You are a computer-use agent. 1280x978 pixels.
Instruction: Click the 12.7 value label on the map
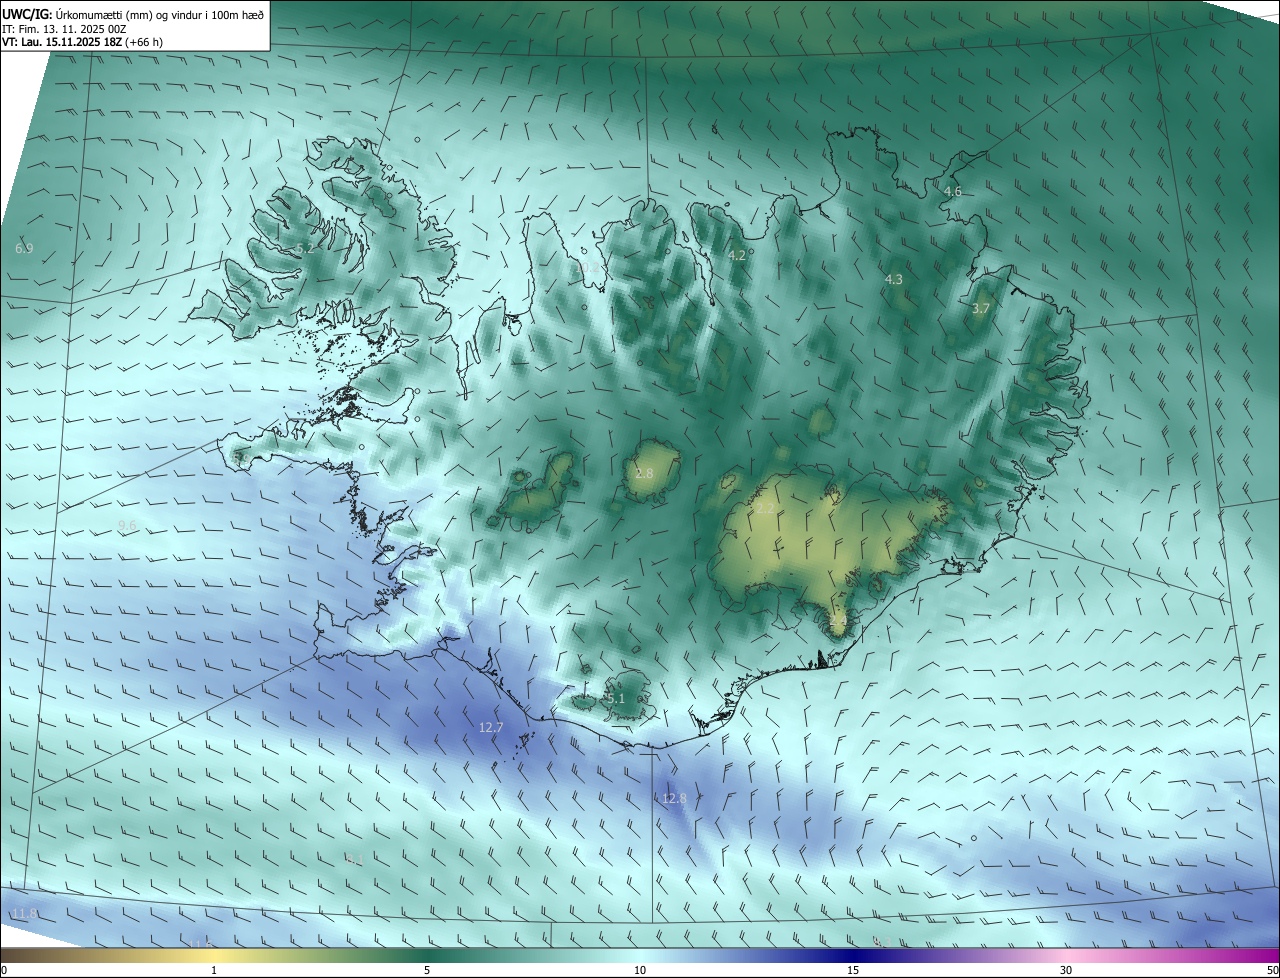(x=491, y=728)
